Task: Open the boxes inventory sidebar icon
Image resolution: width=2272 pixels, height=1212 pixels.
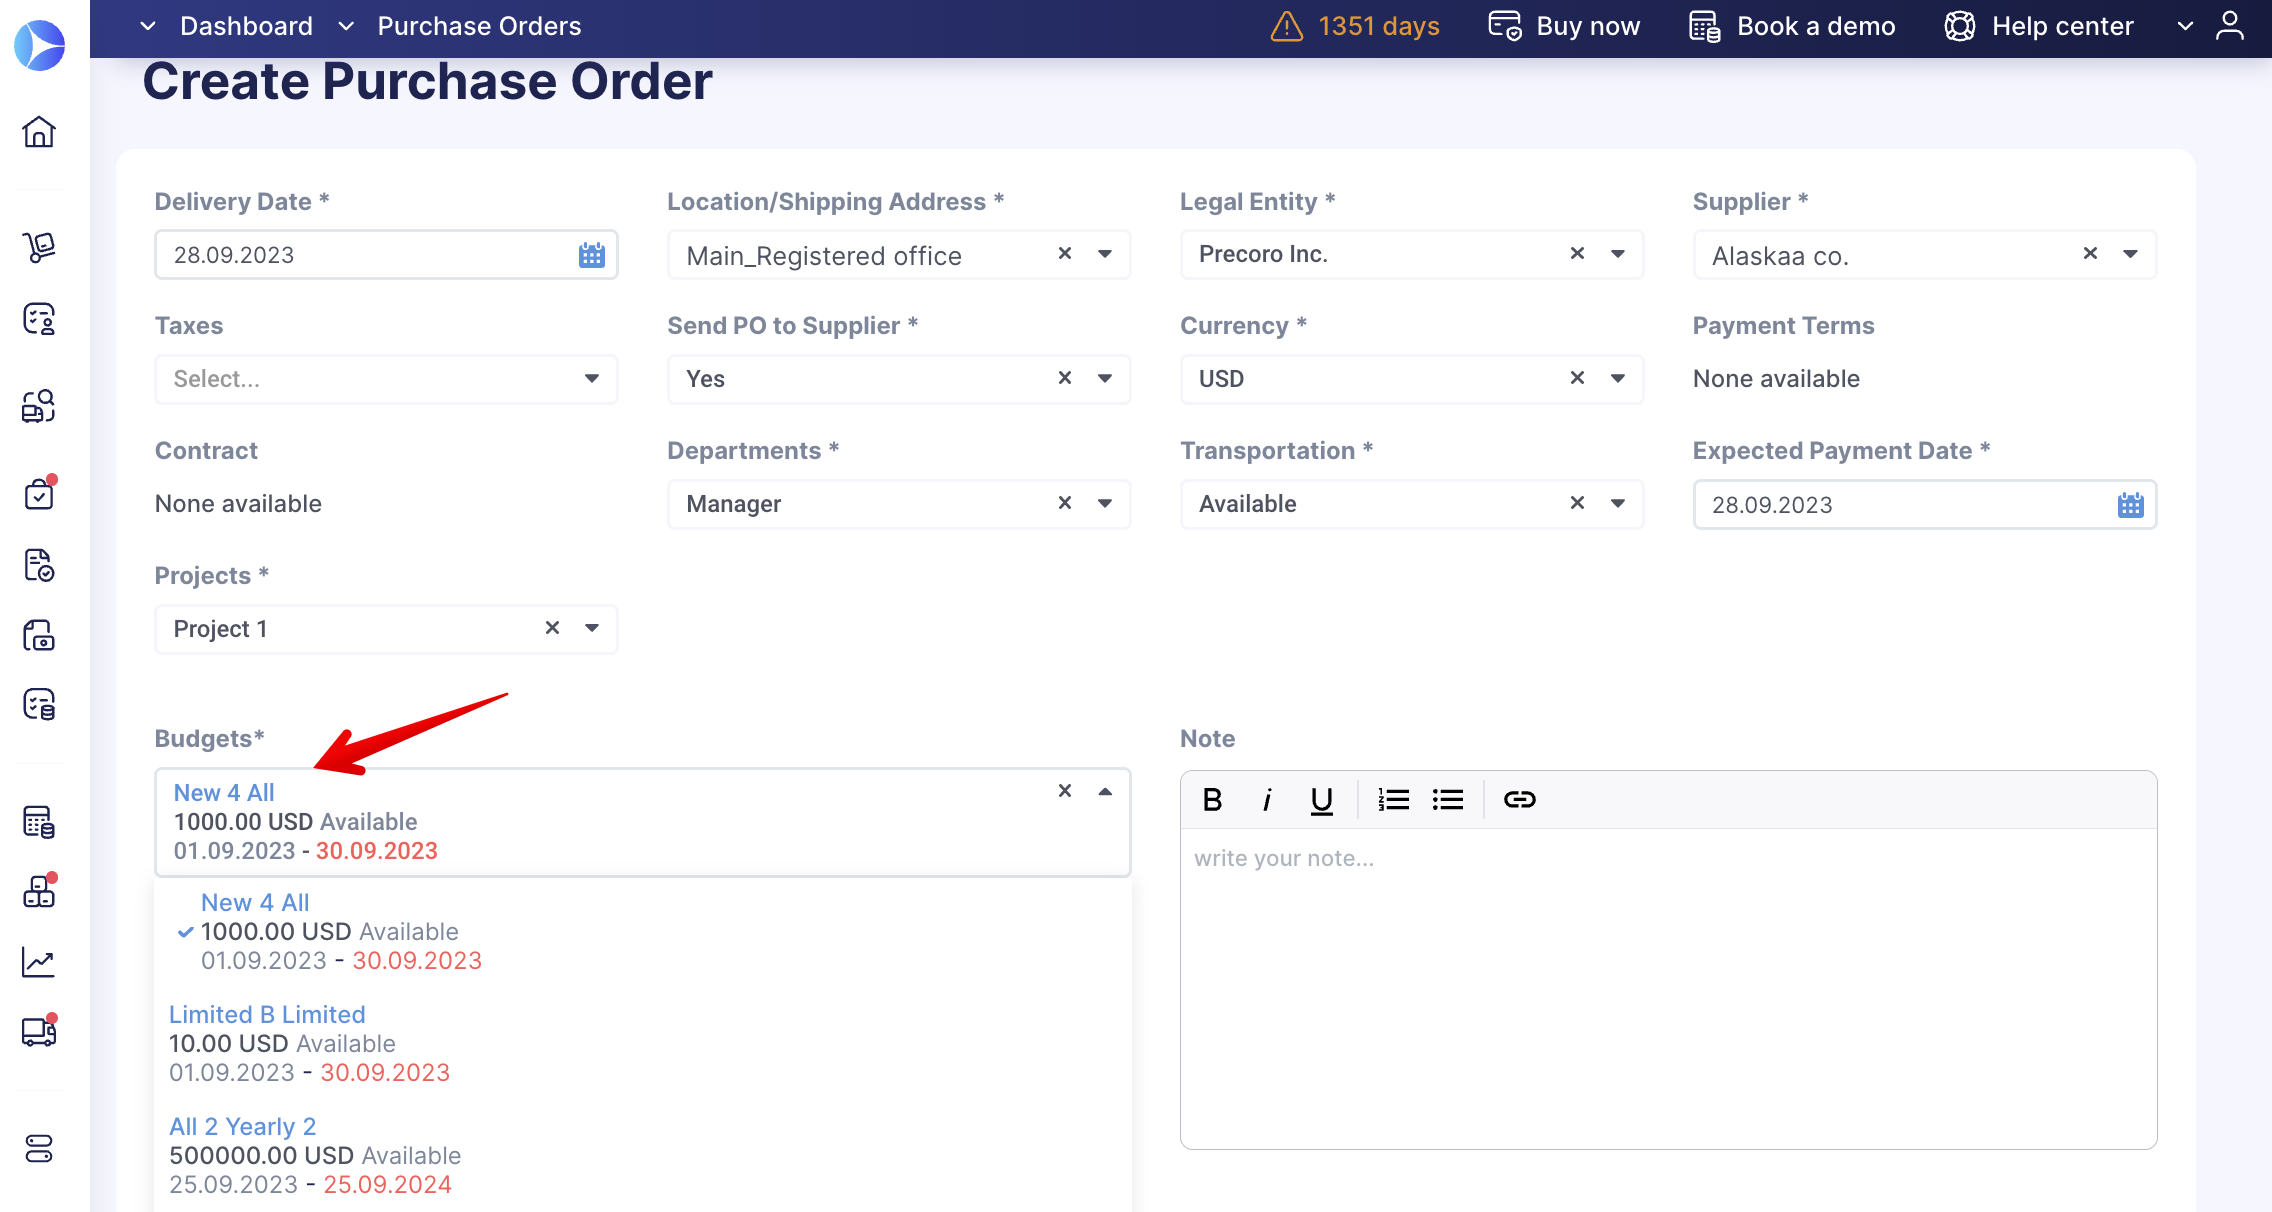Action: 39,891
